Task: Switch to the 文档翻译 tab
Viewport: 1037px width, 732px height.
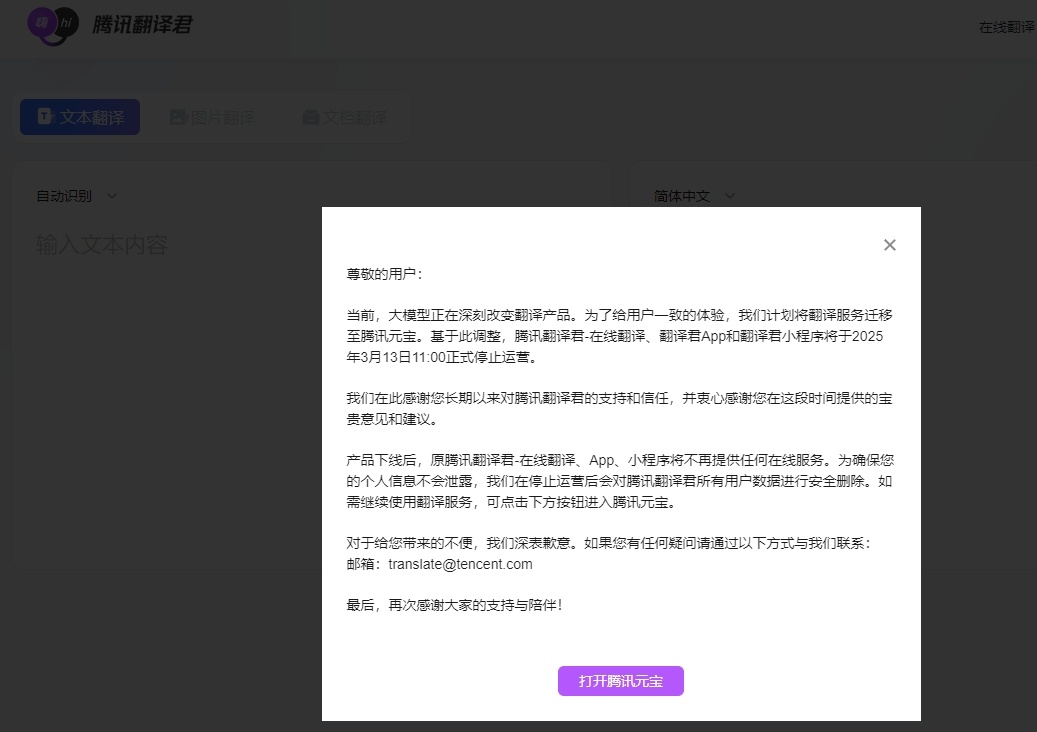Action: [x=345, y=116]
